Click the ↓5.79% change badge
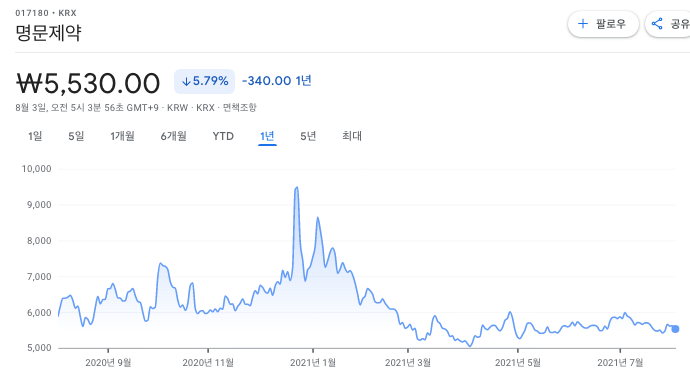 205,81
